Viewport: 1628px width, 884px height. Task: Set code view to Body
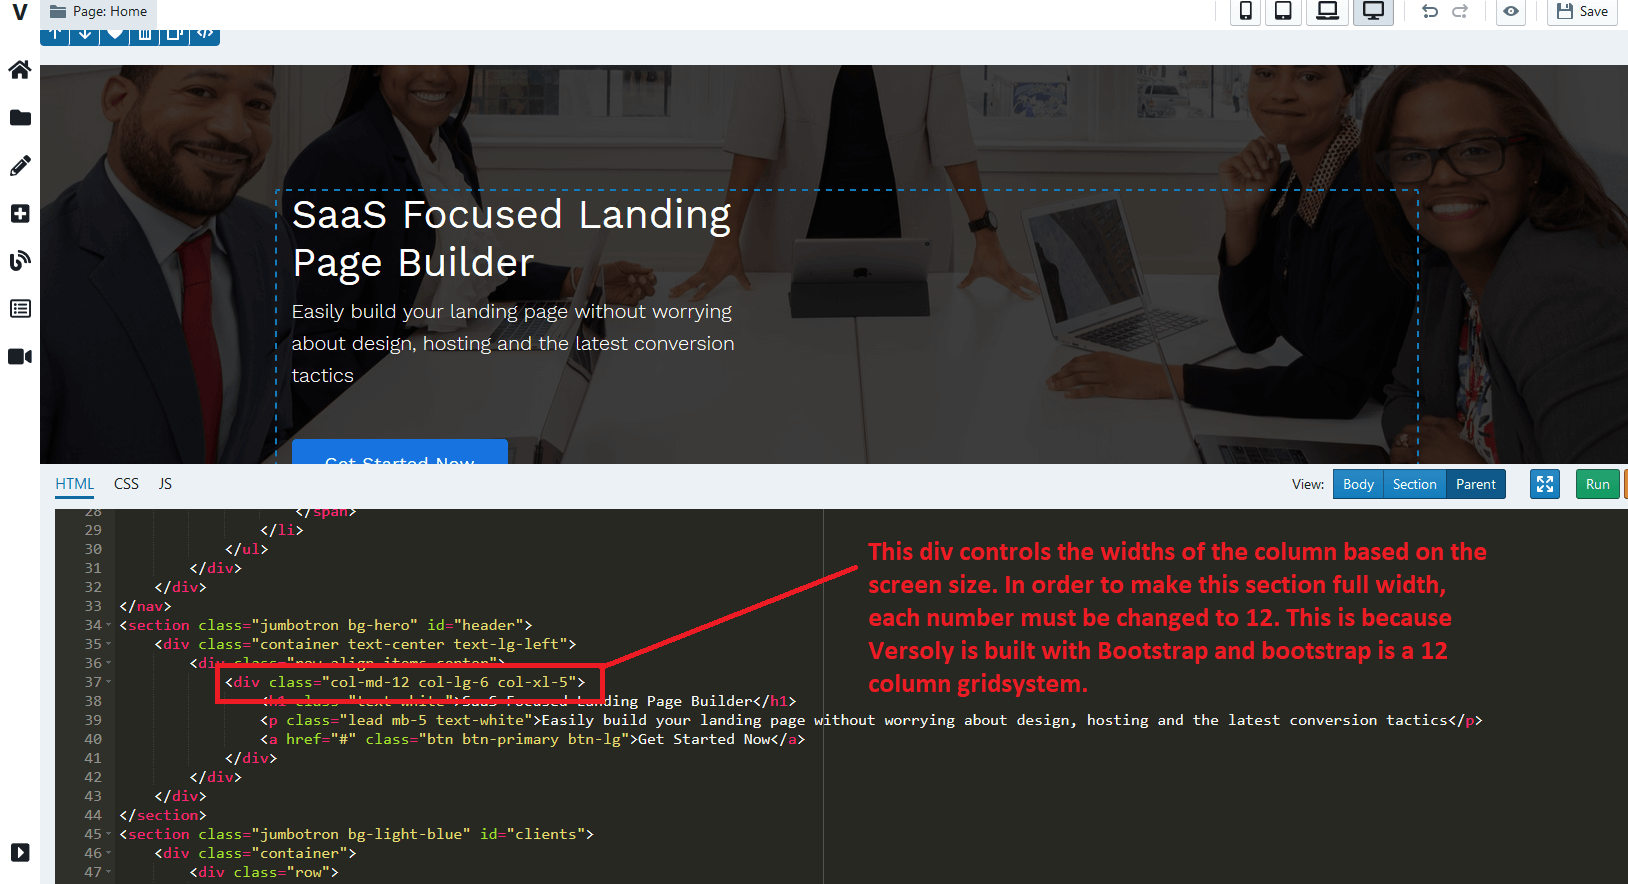1358,484
